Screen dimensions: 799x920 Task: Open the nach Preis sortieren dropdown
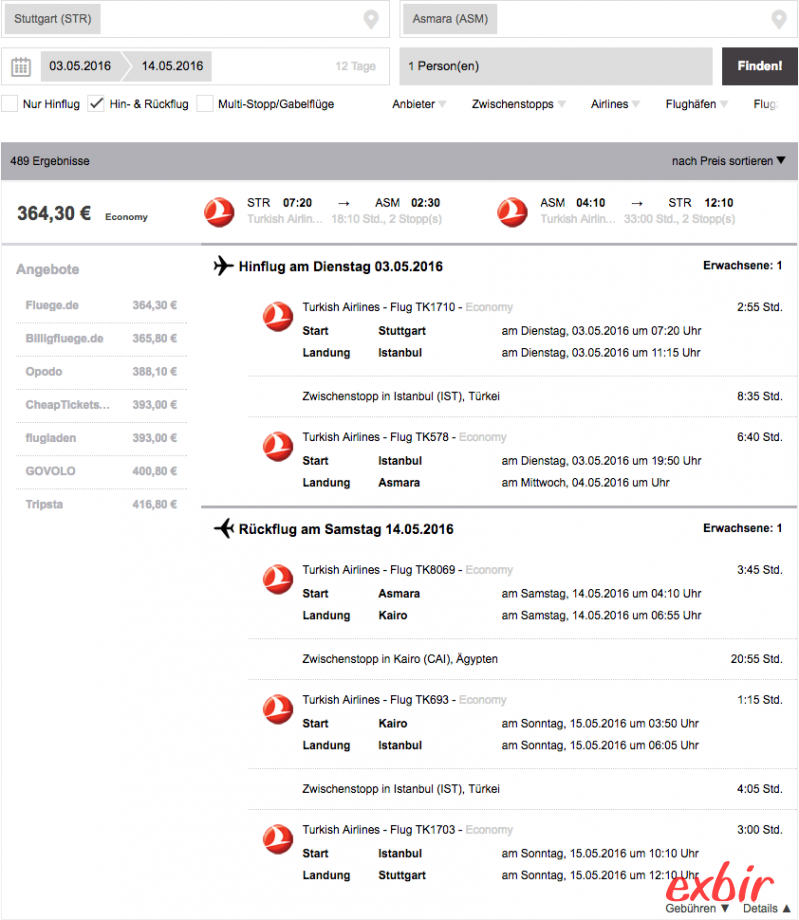(728, 161)
